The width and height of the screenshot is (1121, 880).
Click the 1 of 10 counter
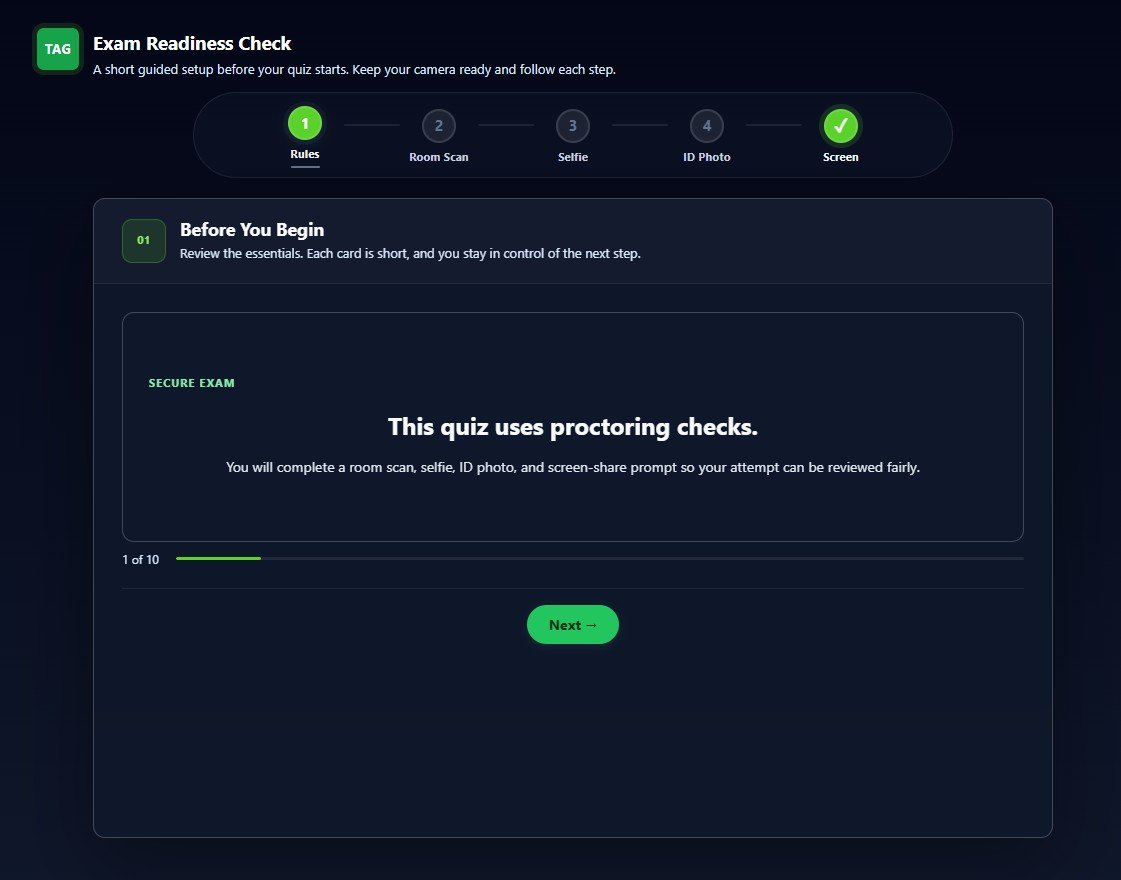tap(141, 560)
